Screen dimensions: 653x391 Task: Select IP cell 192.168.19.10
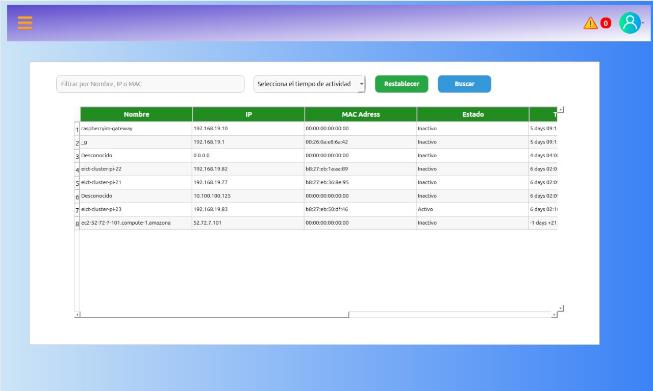(248, 129)
